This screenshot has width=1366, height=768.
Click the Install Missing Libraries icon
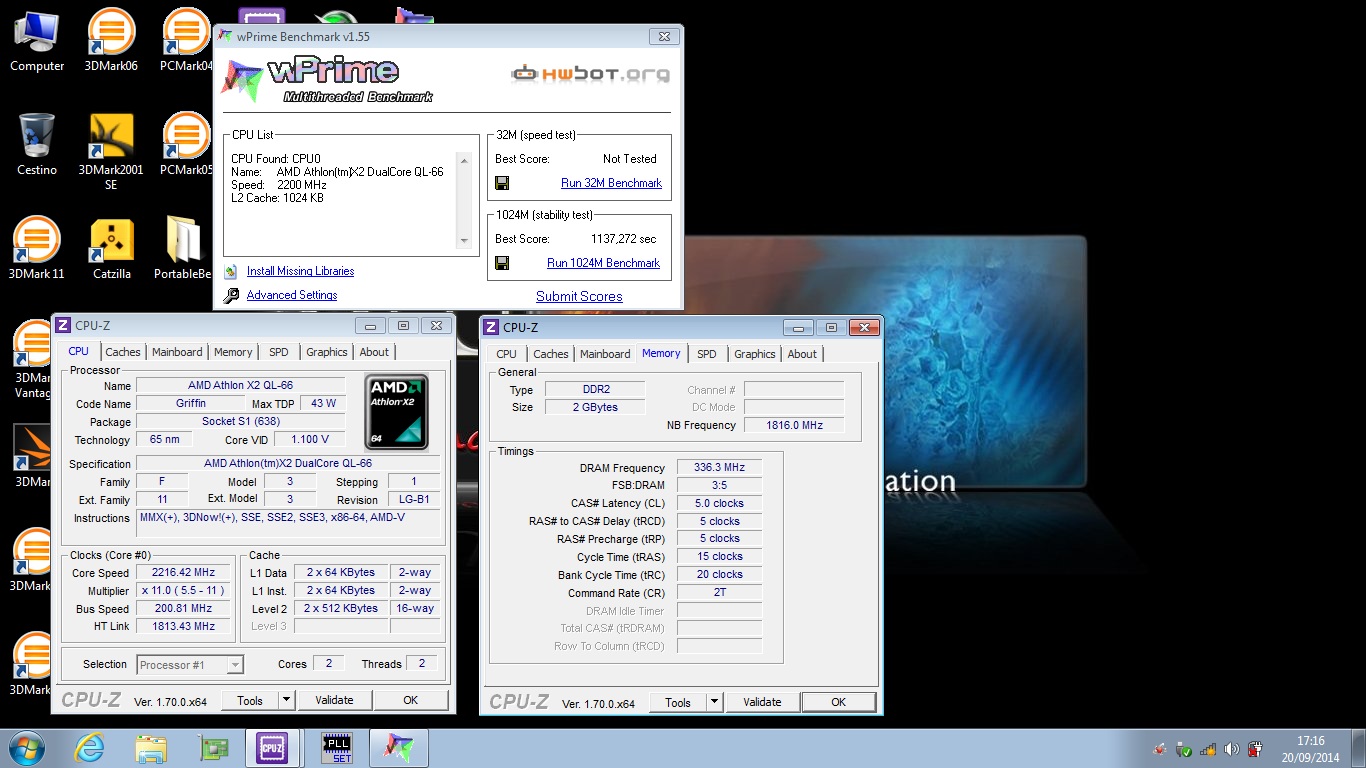pos(231,271)
